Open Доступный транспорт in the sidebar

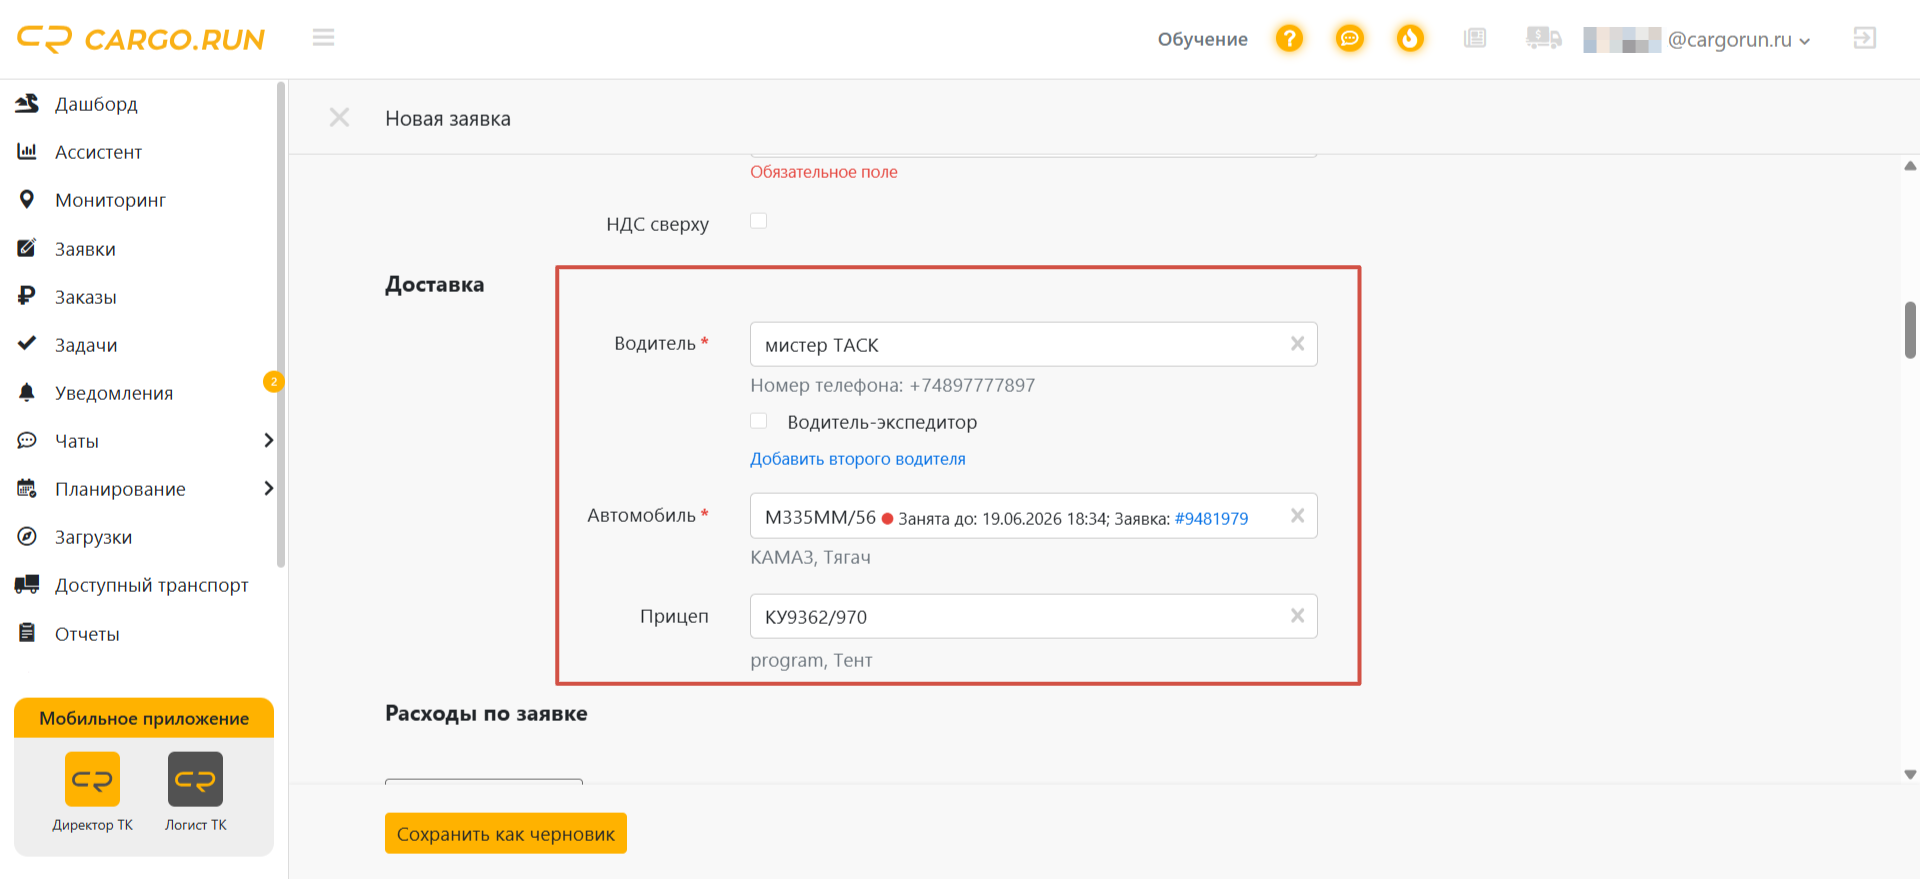151,585
